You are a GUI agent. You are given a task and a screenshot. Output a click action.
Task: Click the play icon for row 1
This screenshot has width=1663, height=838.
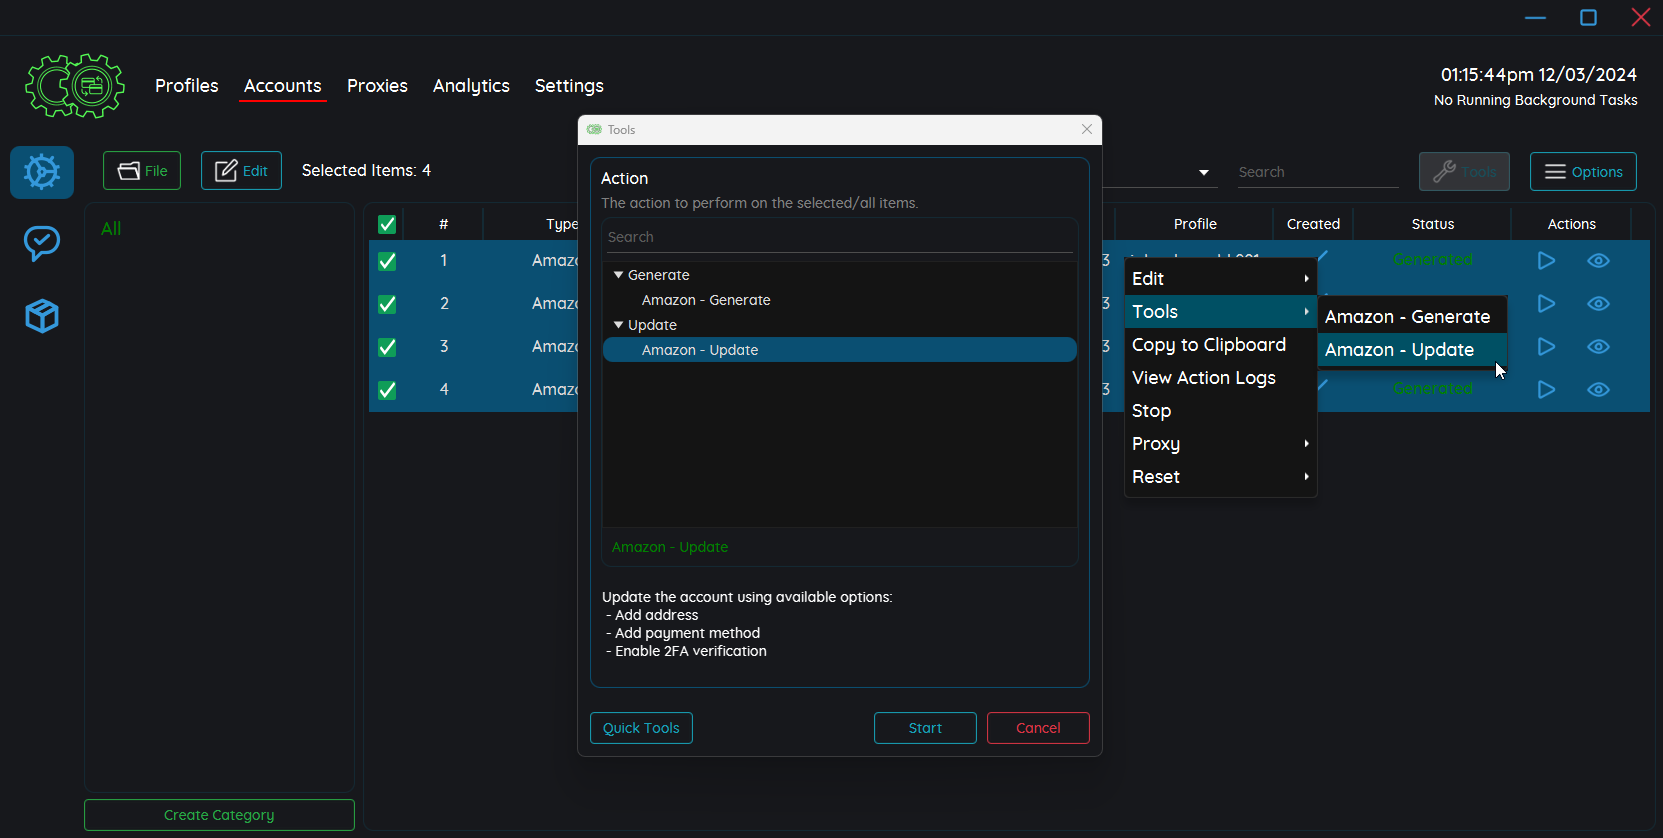click(1545, 261)
